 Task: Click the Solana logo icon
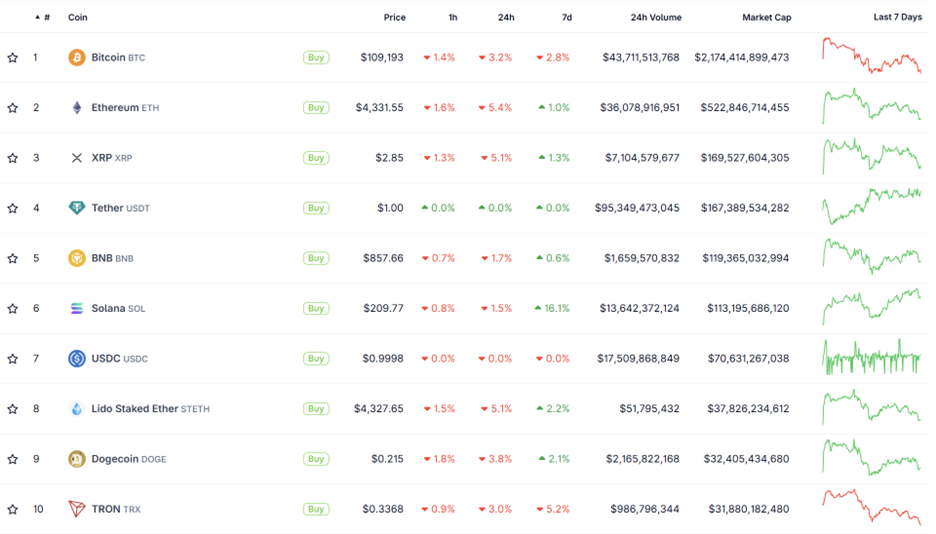coord(76,308)
